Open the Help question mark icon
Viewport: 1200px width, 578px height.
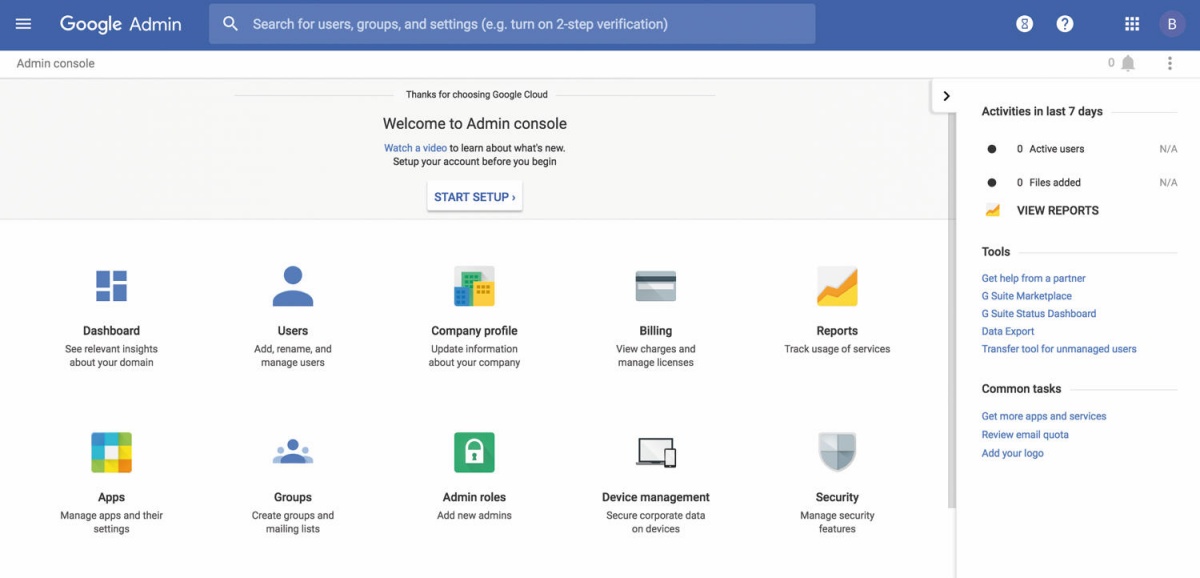(1065, 24)
